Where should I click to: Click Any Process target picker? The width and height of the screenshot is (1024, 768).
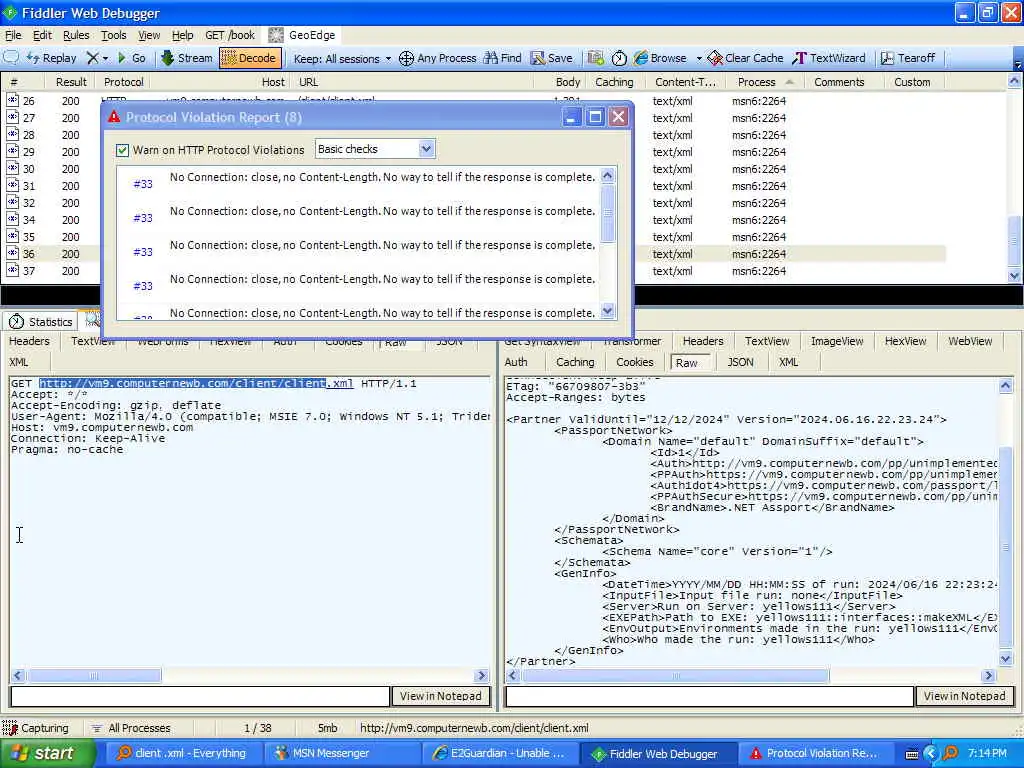(438, 58)
